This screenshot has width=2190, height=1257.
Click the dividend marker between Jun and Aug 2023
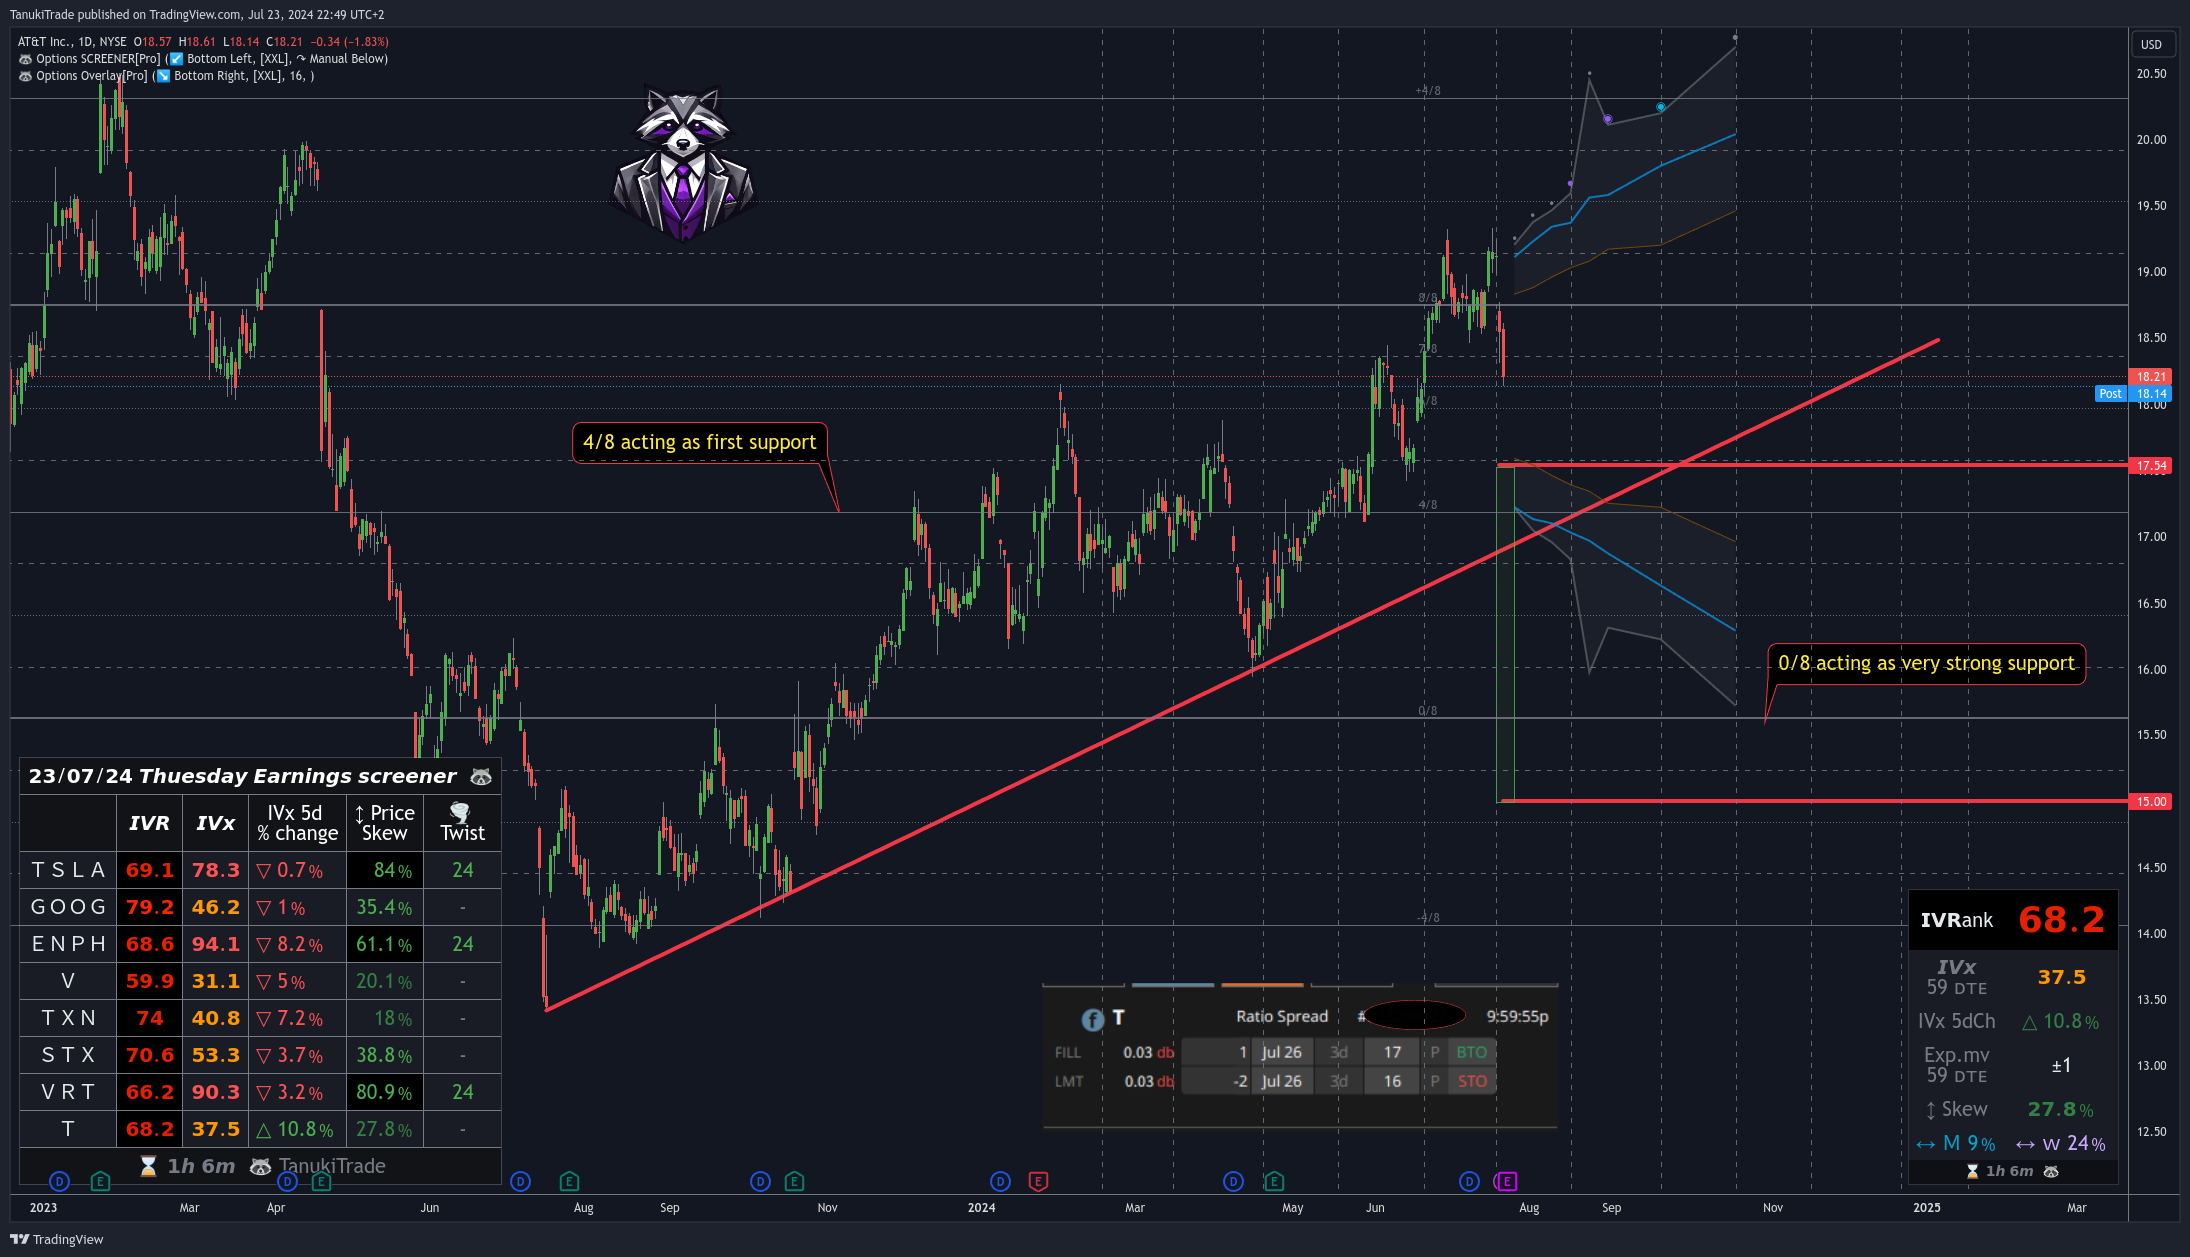tap(520, 1181)
